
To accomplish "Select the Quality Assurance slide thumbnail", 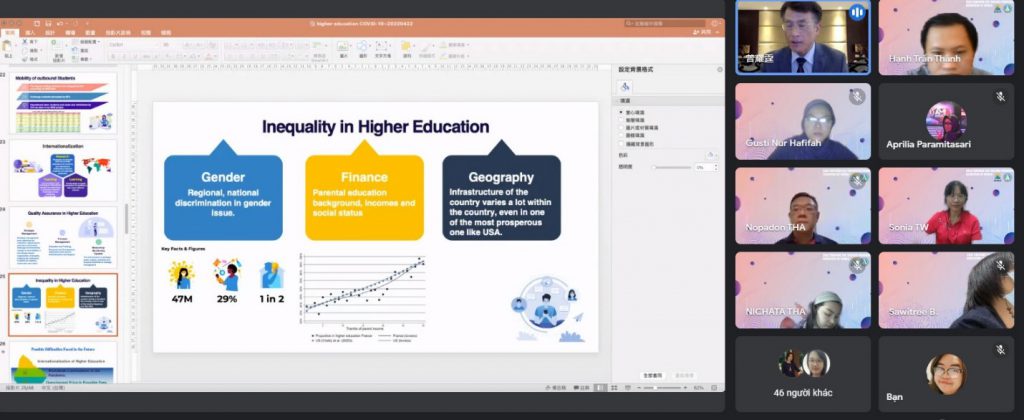I will click(x=63, y=238).
